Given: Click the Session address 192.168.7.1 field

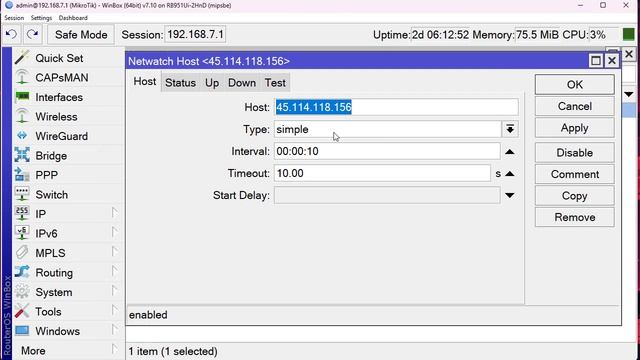Looking at the screenshot, I should coord(195,35).
